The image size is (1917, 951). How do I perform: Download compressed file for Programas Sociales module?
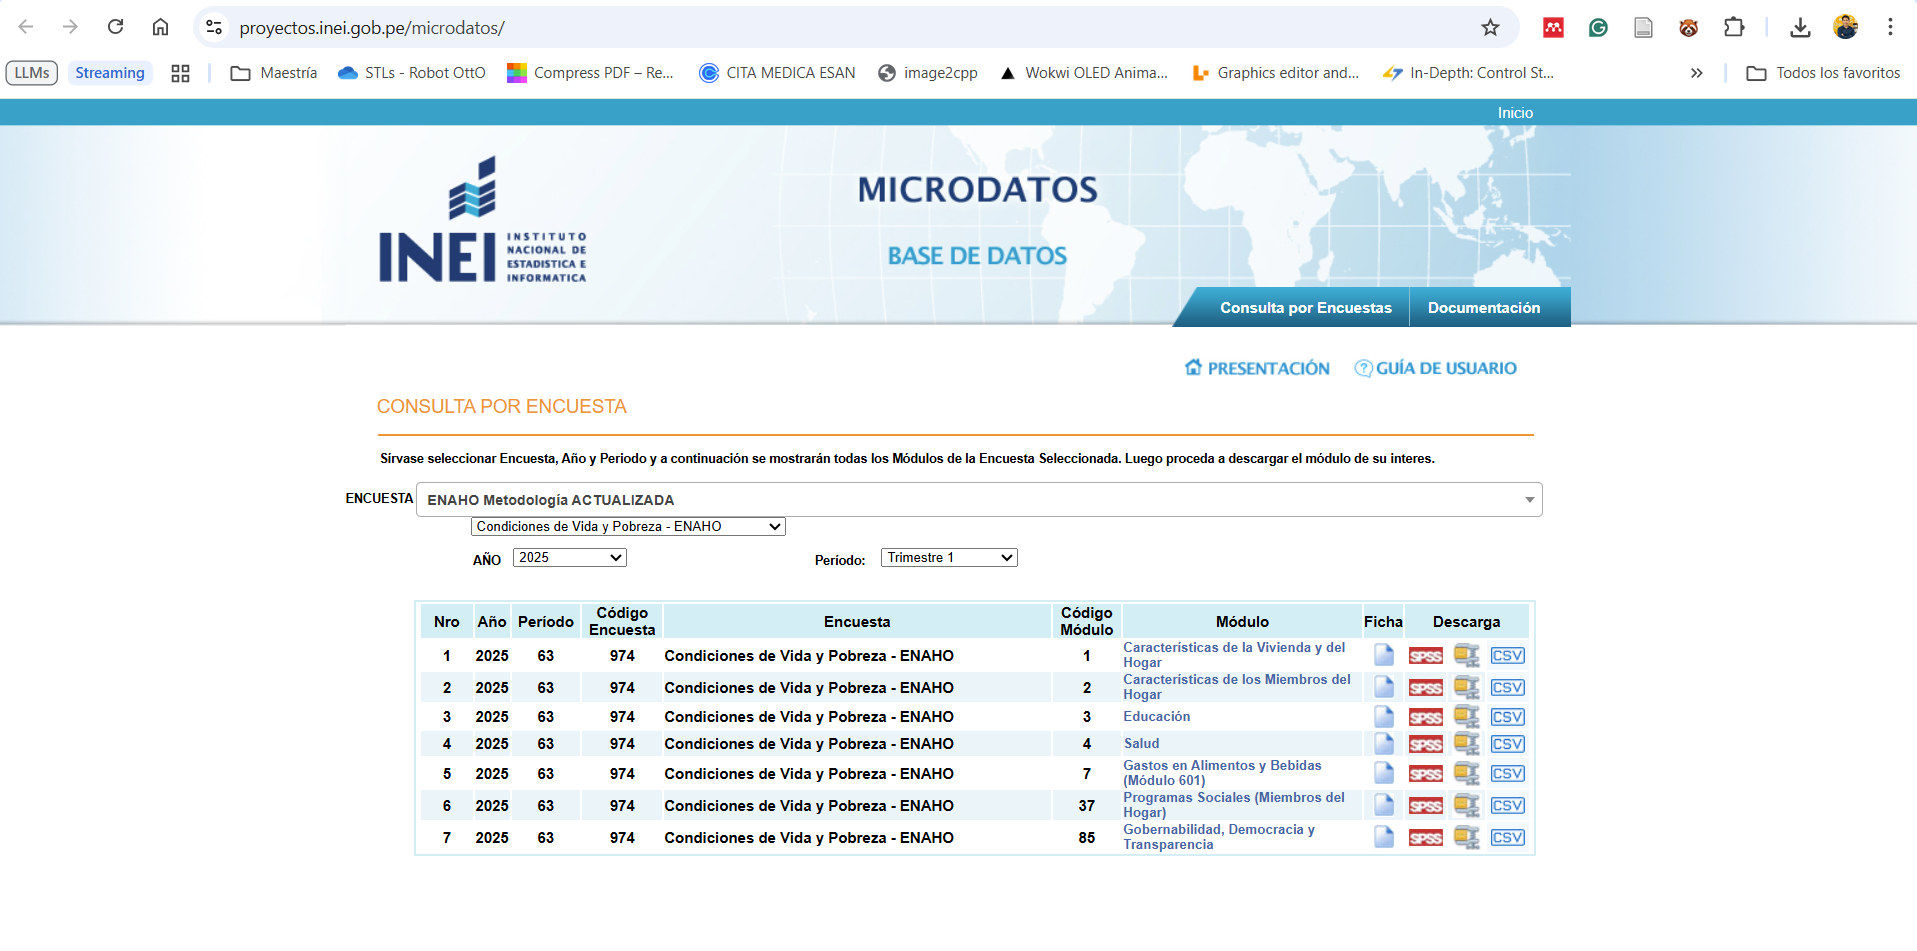pyautogui.click(x=1466, y=806)
